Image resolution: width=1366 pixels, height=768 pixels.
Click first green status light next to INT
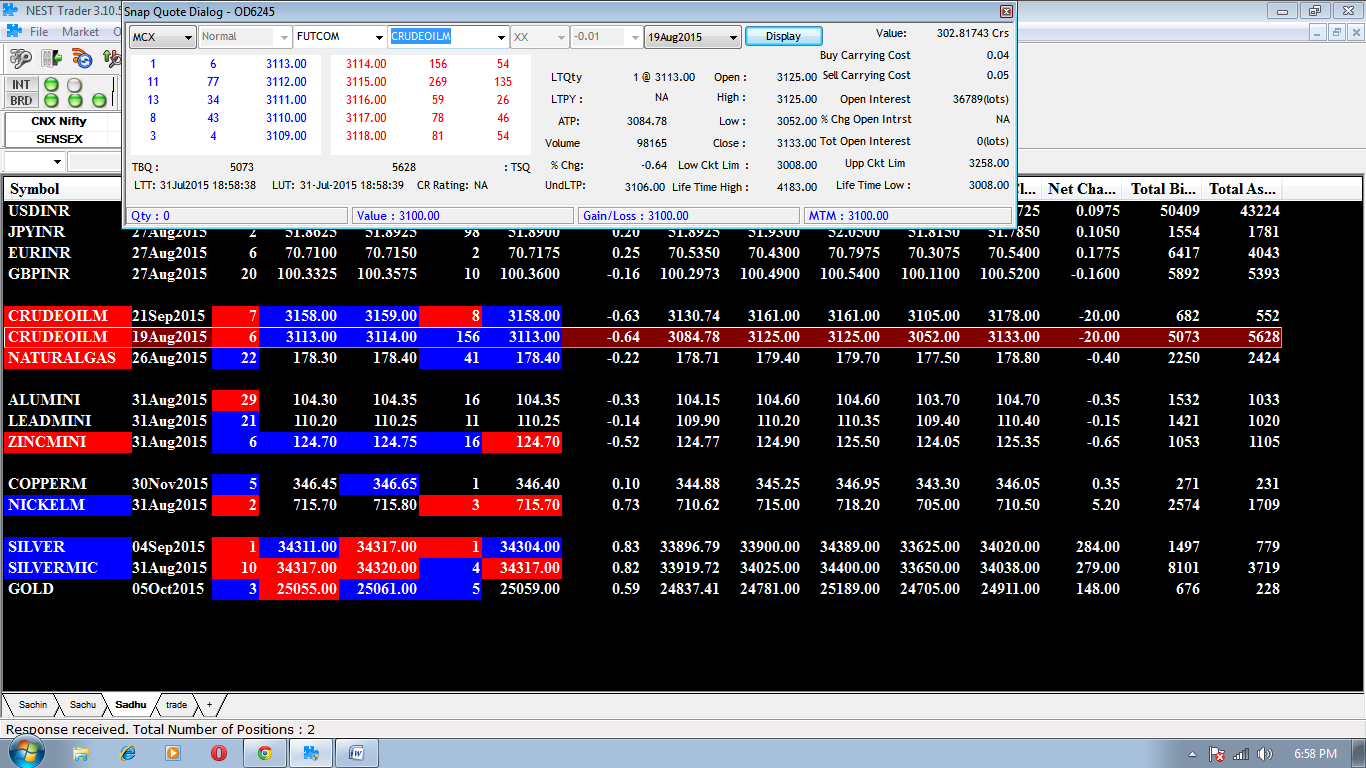tap(51, 85)
